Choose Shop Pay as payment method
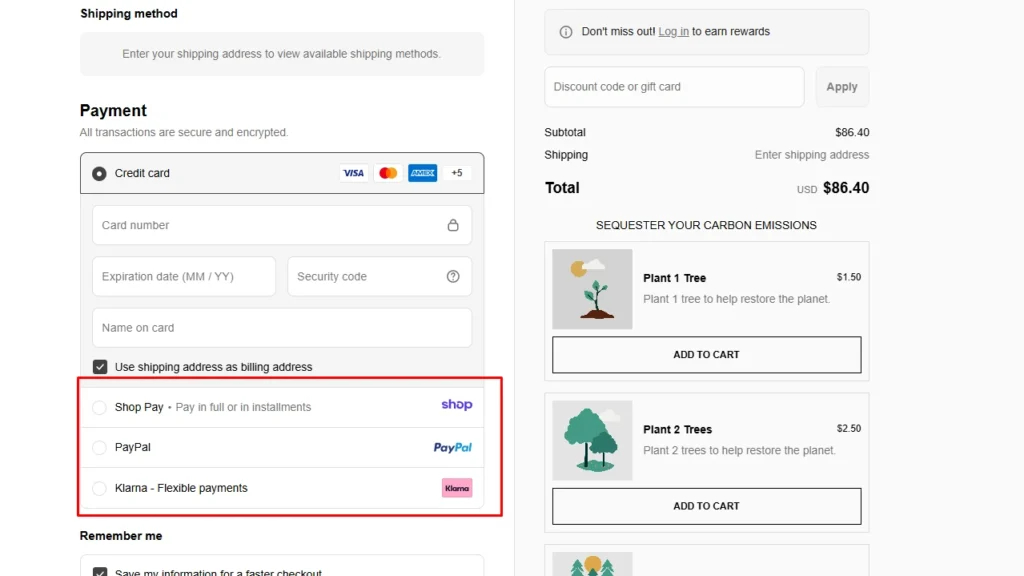The image size is (1024, 576). coord(99,407)
